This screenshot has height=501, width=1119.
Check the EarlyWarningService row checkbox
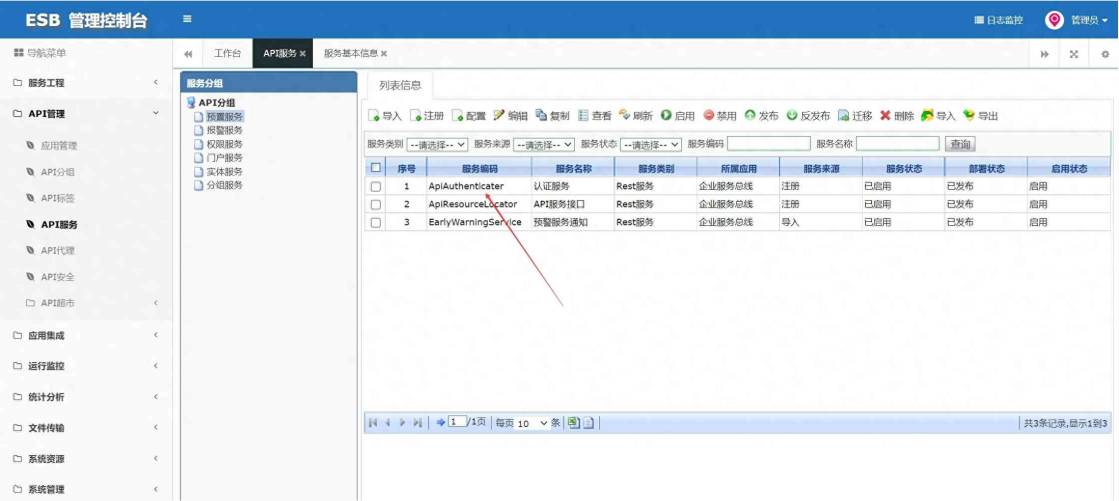[376, 223]
